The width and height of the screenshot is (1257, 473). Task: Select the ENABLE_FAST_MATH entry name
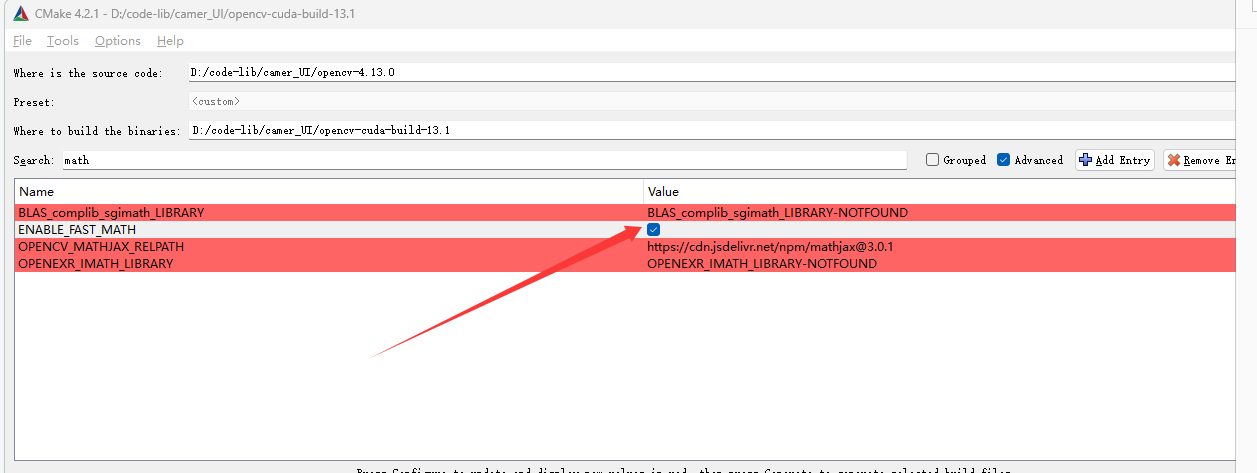(x=79, y=230)
